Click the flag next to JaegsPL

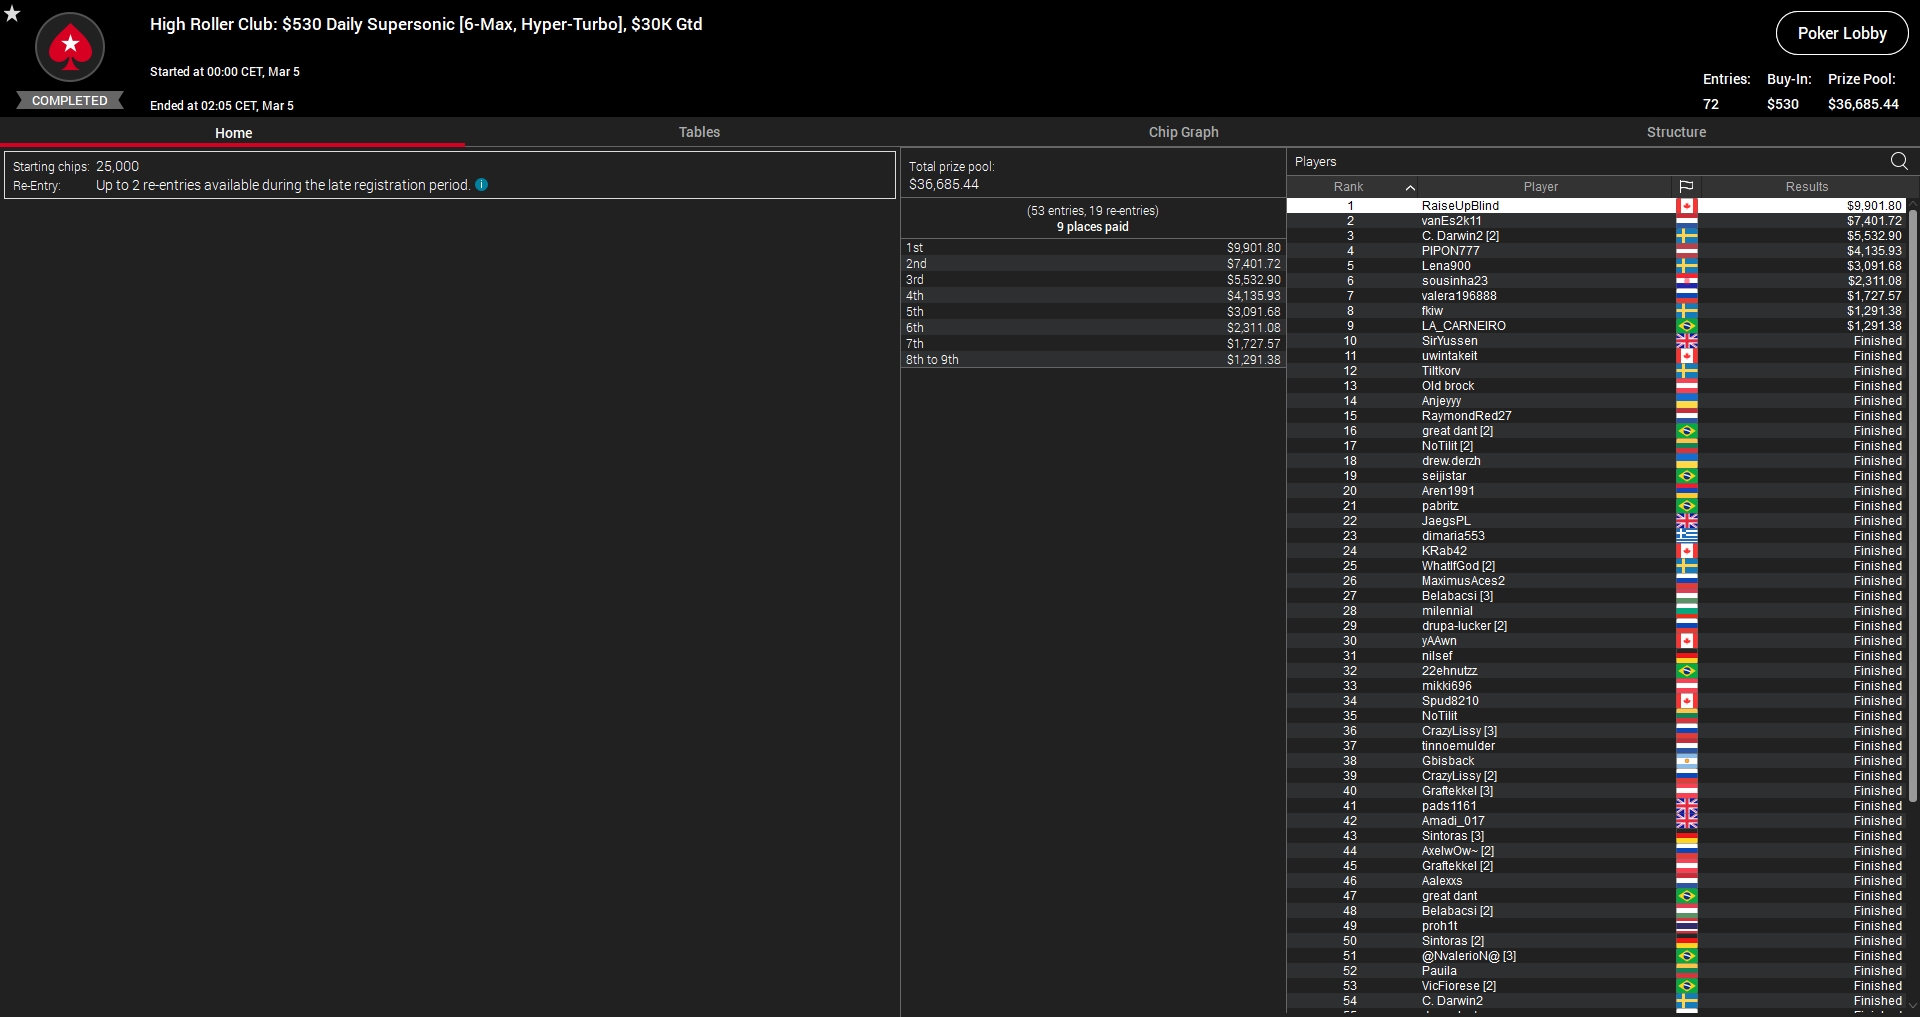pyautogui.click(x=1687, y=521)
